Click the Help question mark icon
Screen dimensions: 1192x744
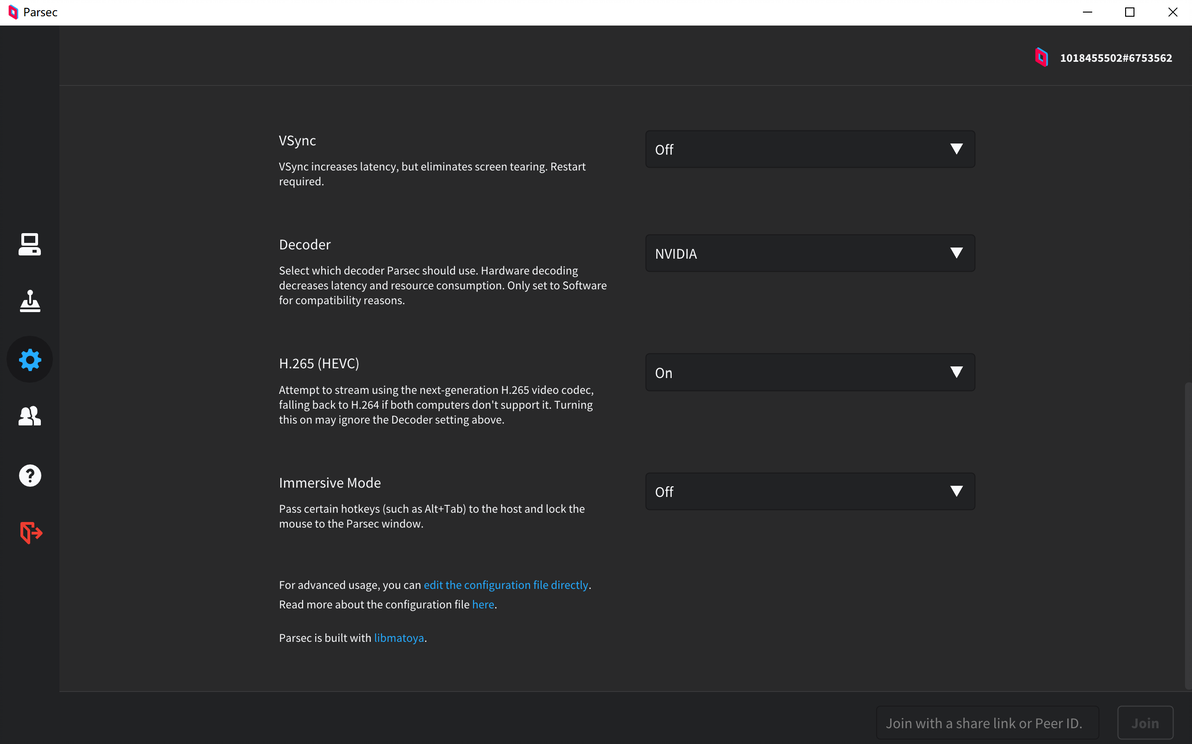[30, 475]
